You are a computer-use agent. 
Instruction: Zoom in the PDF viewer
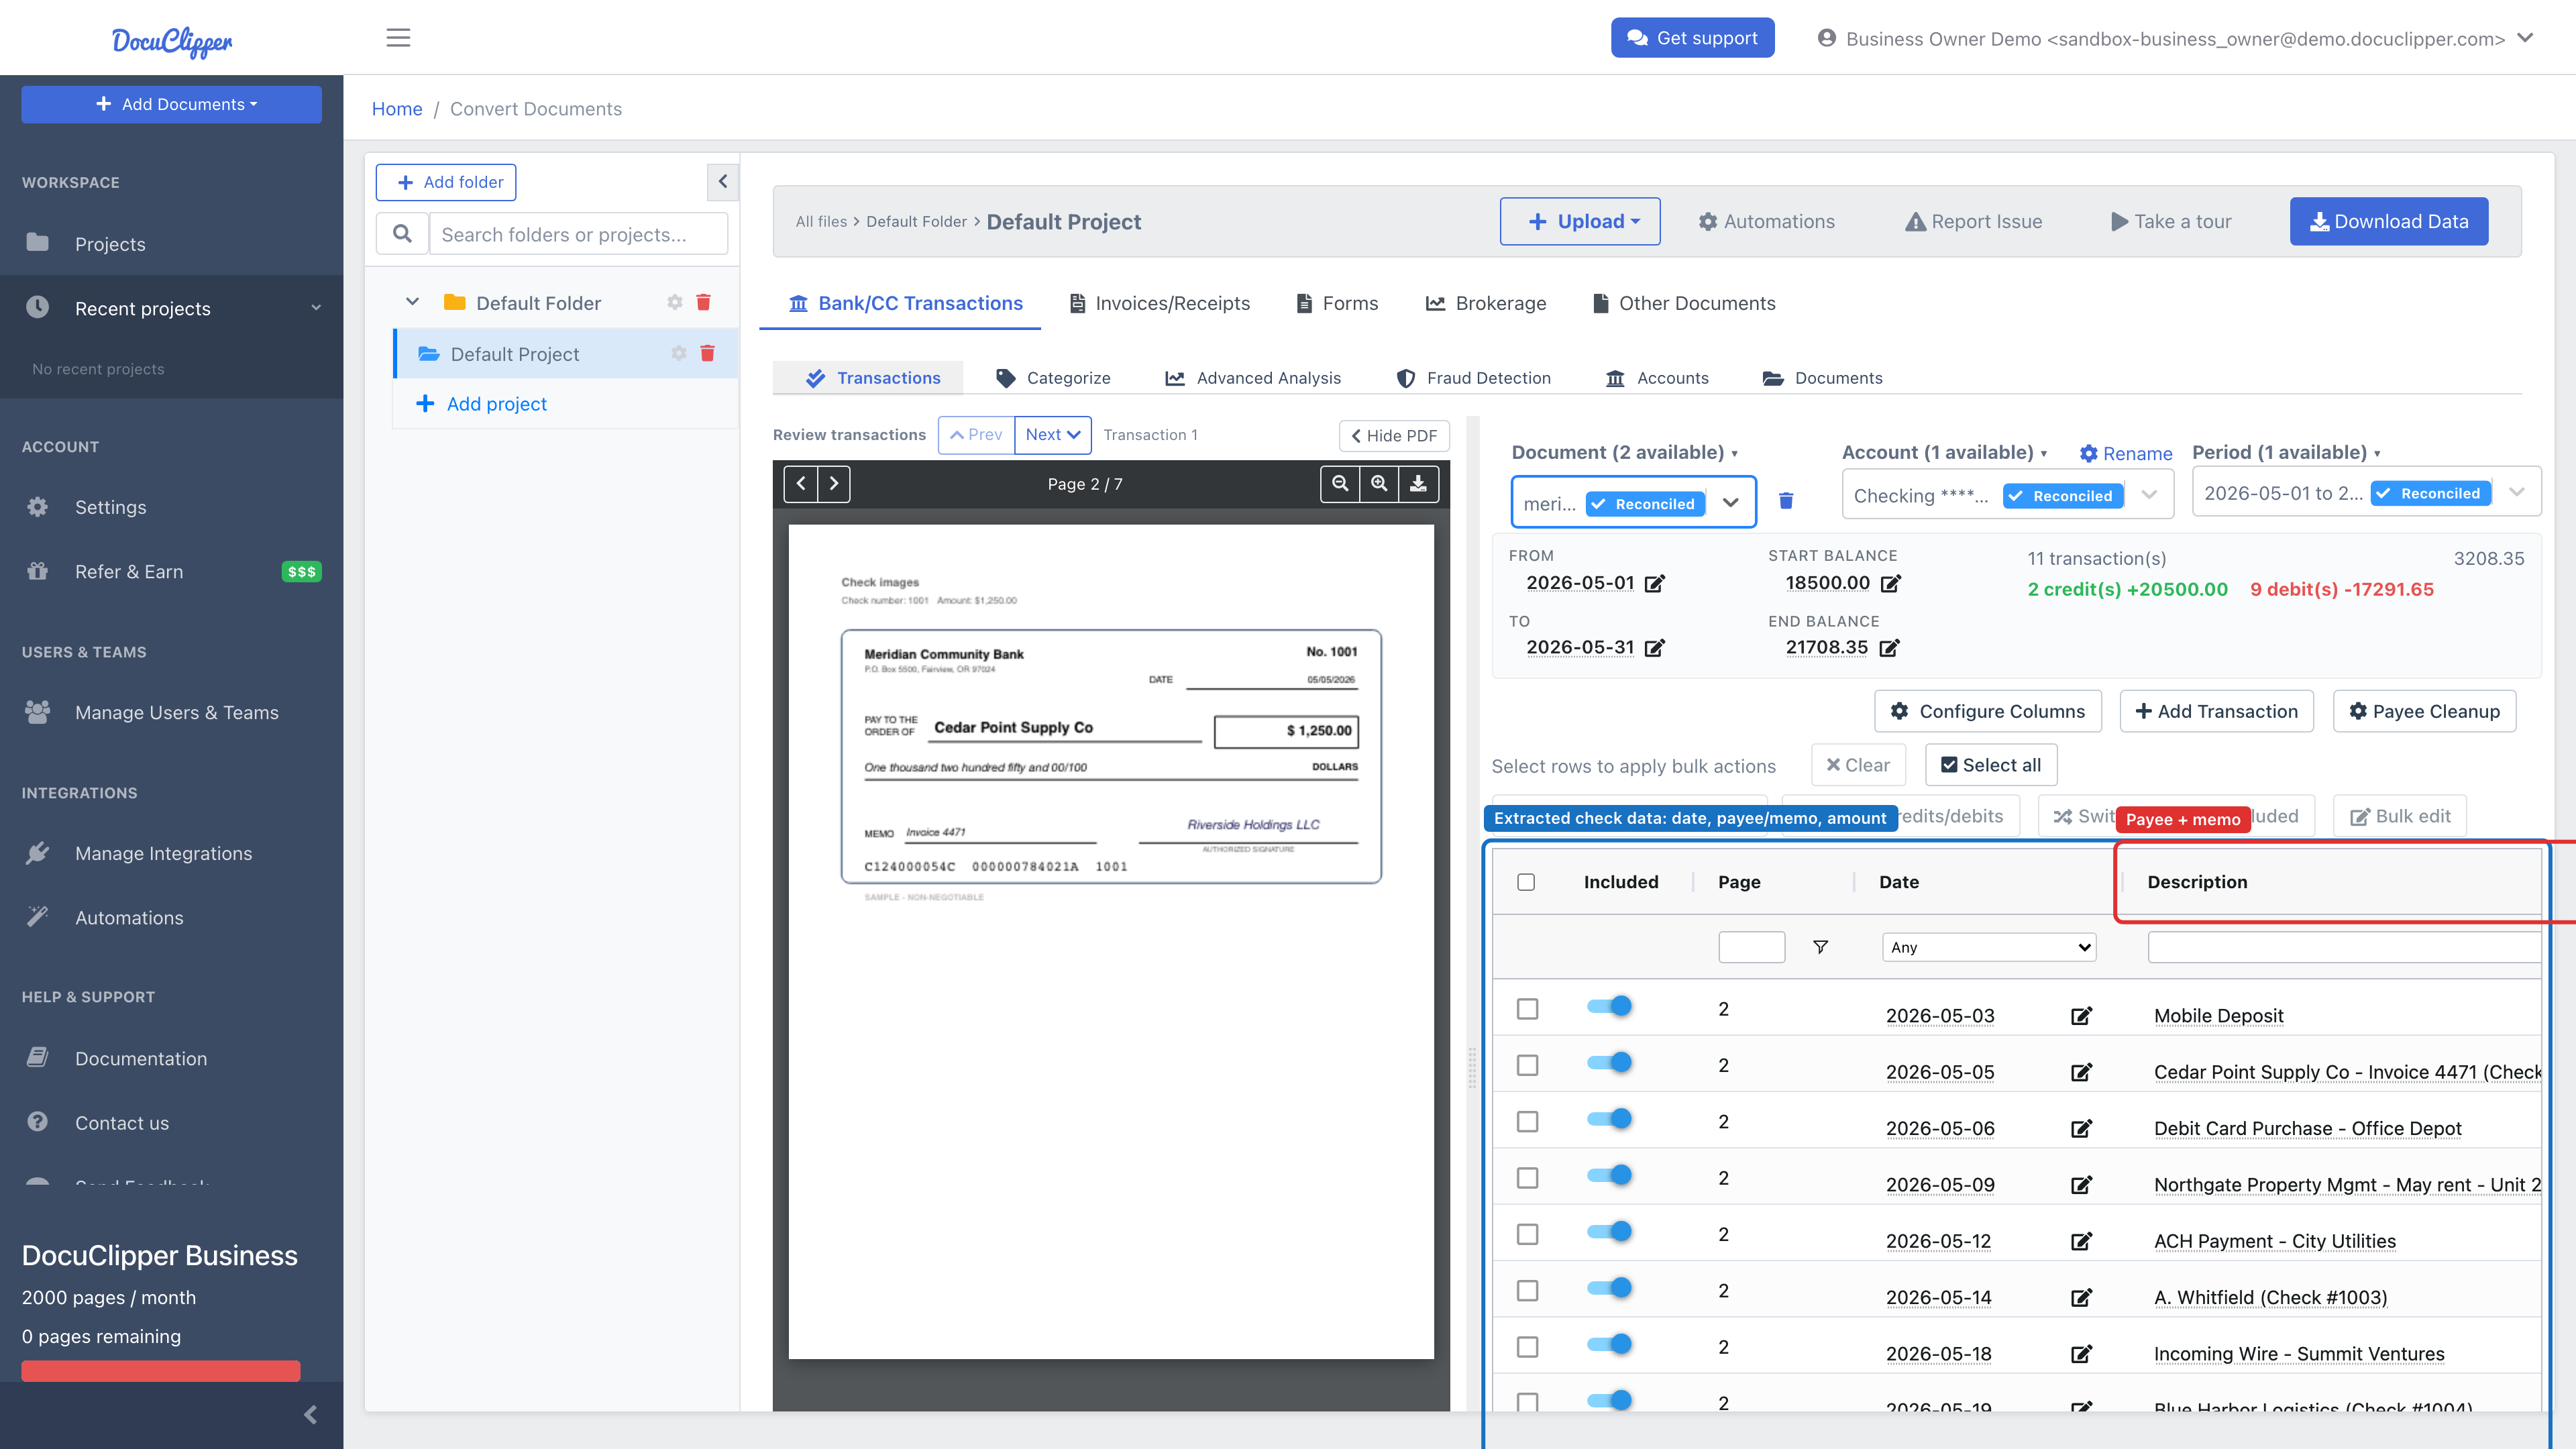tap(1379, 484)
